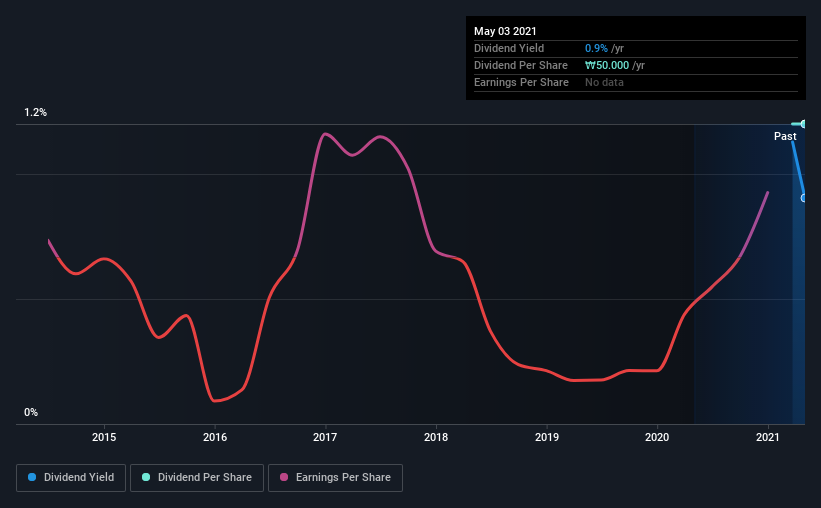Click the 2021 x-axis label
821x508 pixels.
pos(768,437)
